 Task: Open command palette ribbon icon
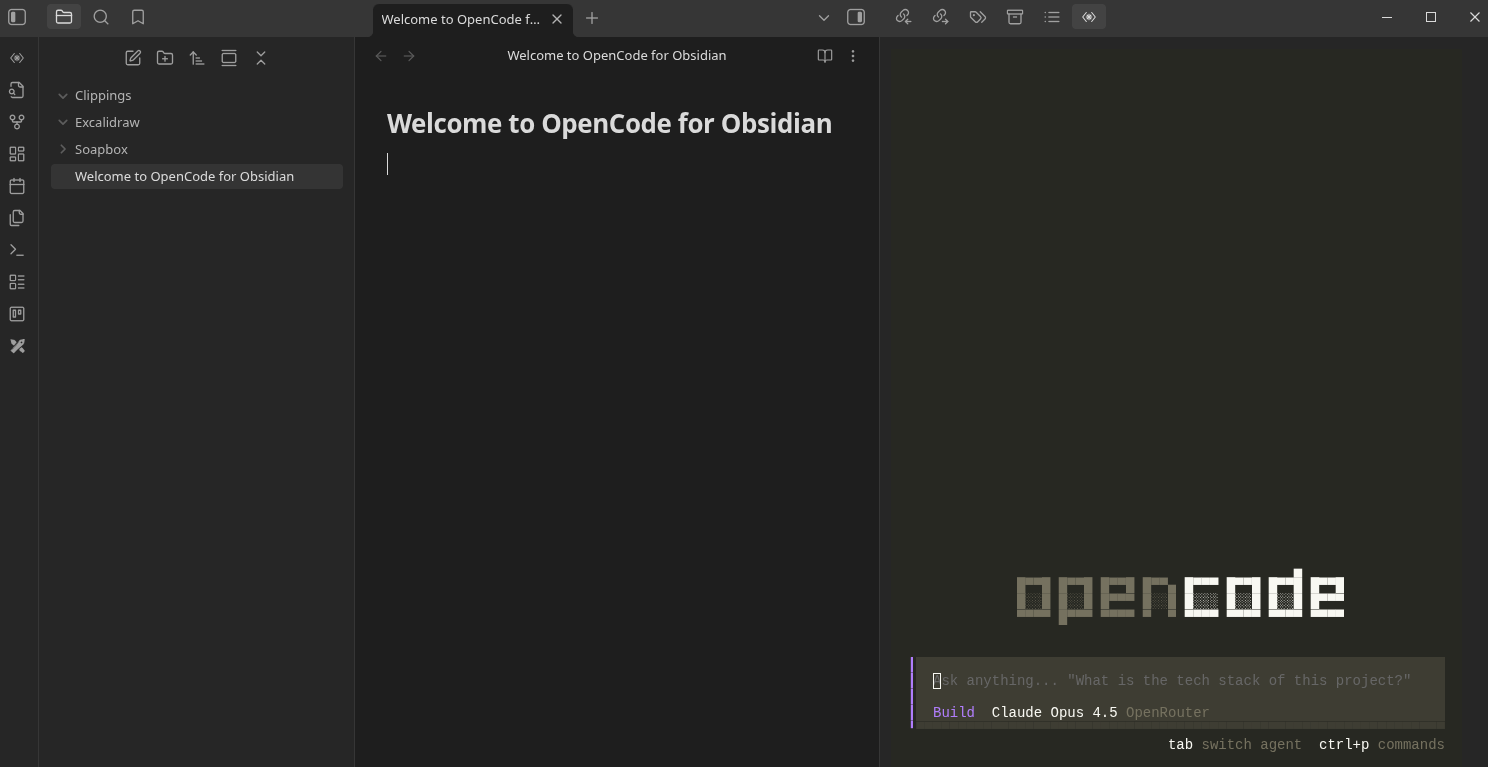(x=17, y=250)
